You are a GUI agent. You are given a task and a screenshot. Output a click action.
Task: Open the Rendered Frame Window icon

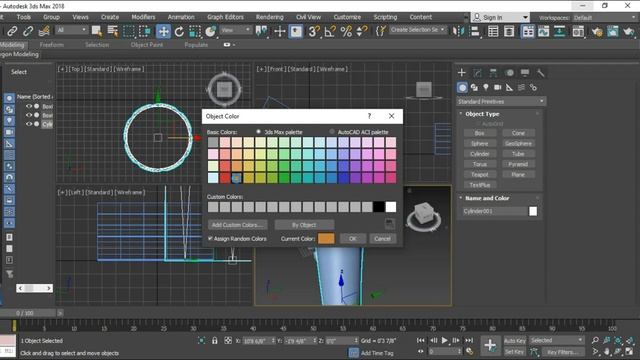(613, 31)
